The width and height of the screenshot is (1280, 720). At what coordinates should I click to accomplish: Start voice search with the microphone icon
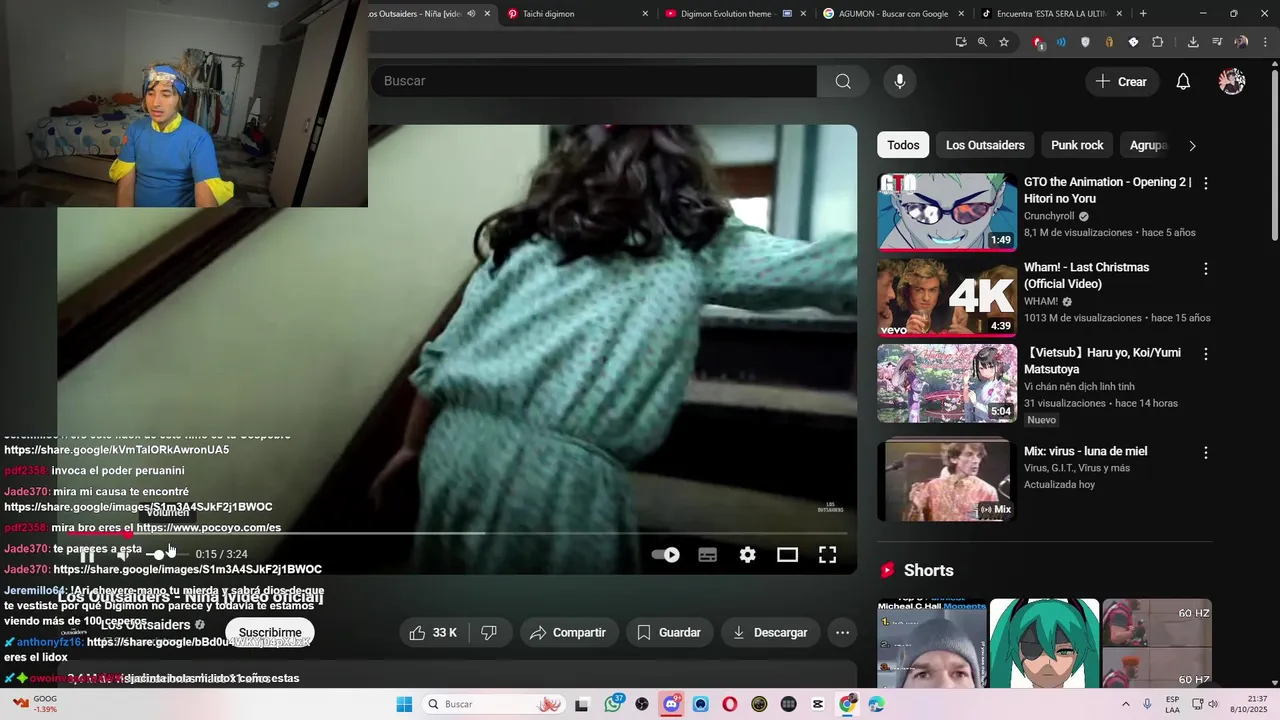pos(900,81)
